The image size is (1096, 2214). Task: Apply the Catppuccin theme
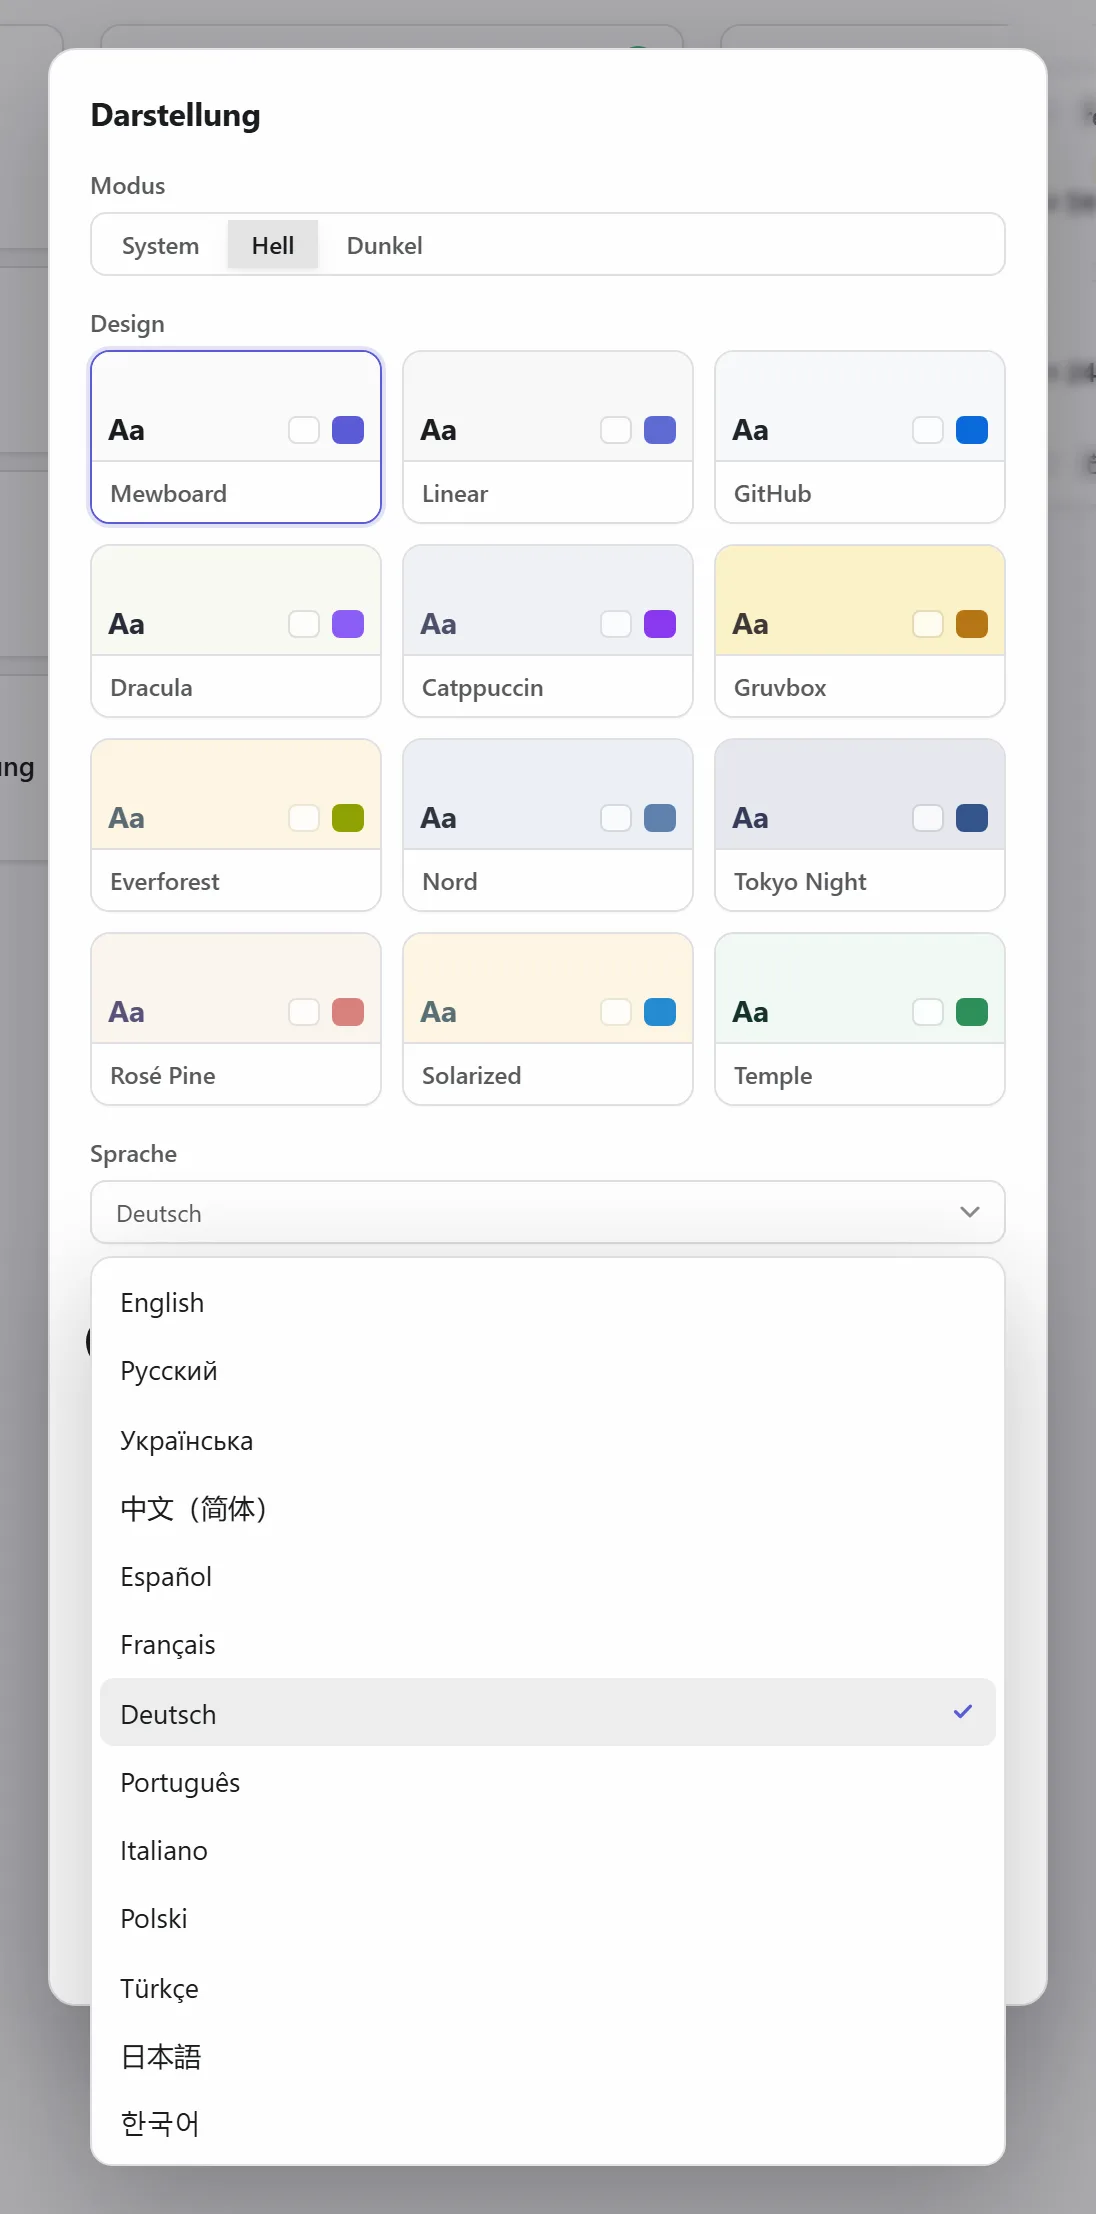(x=548, y=631)
